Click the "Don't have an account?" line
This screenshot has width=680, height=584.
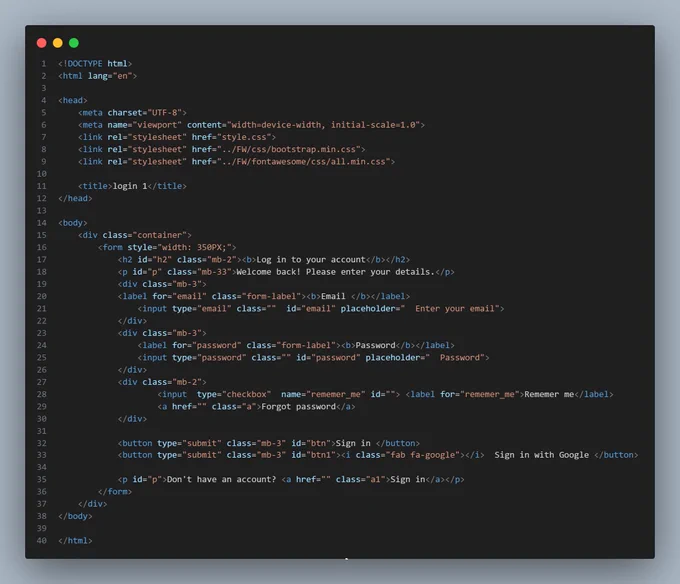click(291, 480)
